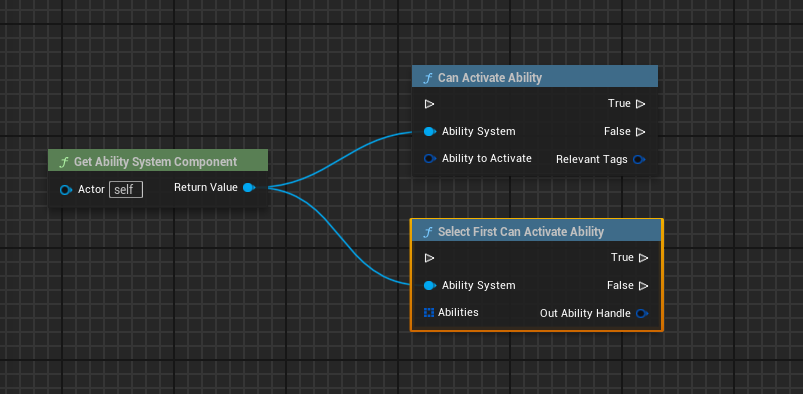Click the Ability to Activate label
803x394 pixels.
487,158
